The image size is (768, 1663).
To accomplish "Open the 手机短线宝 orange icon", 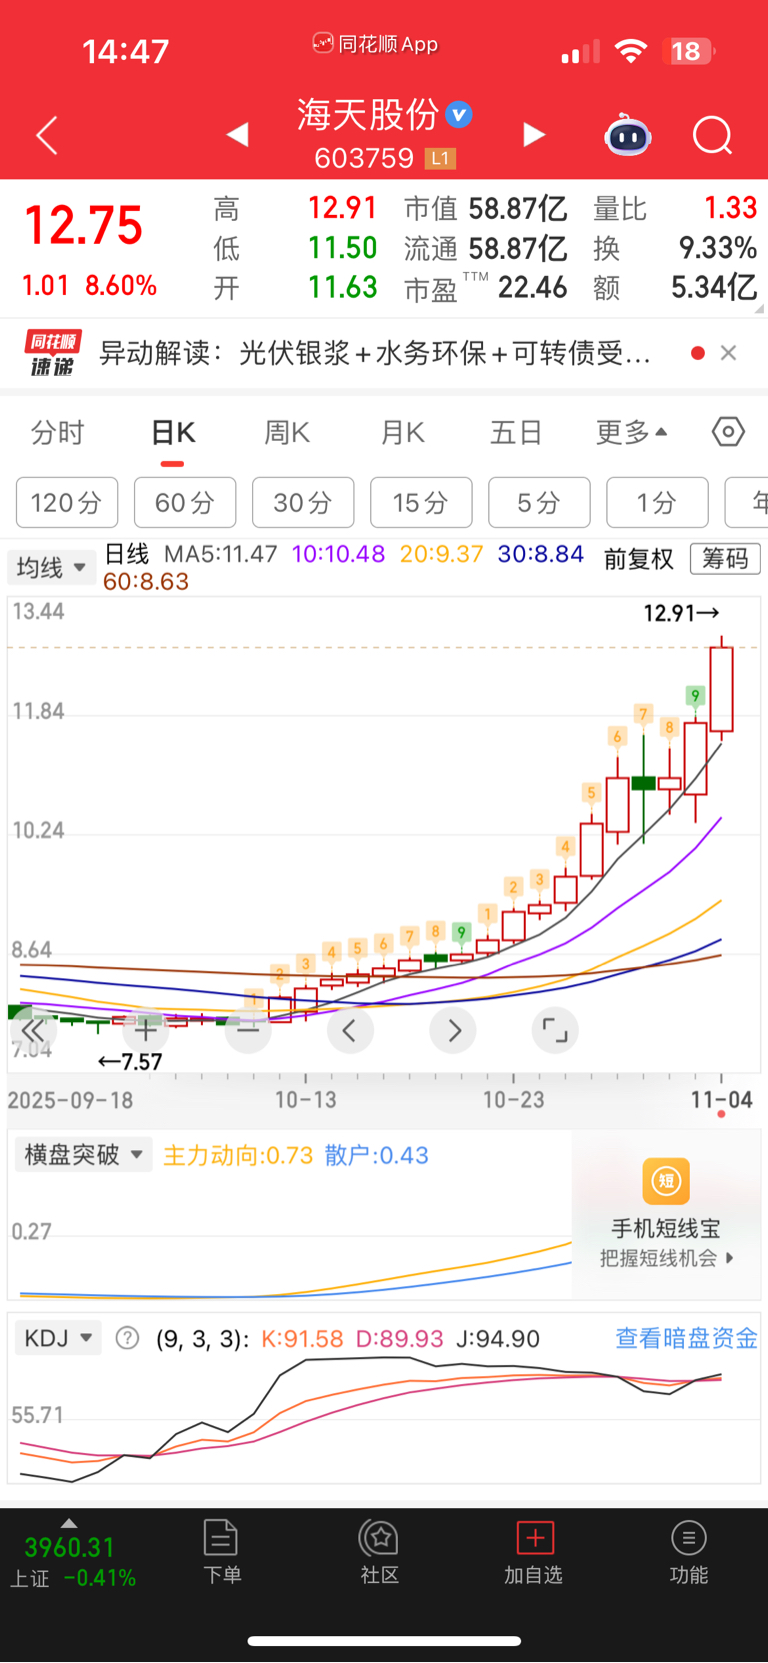I will pos(666,1182).
